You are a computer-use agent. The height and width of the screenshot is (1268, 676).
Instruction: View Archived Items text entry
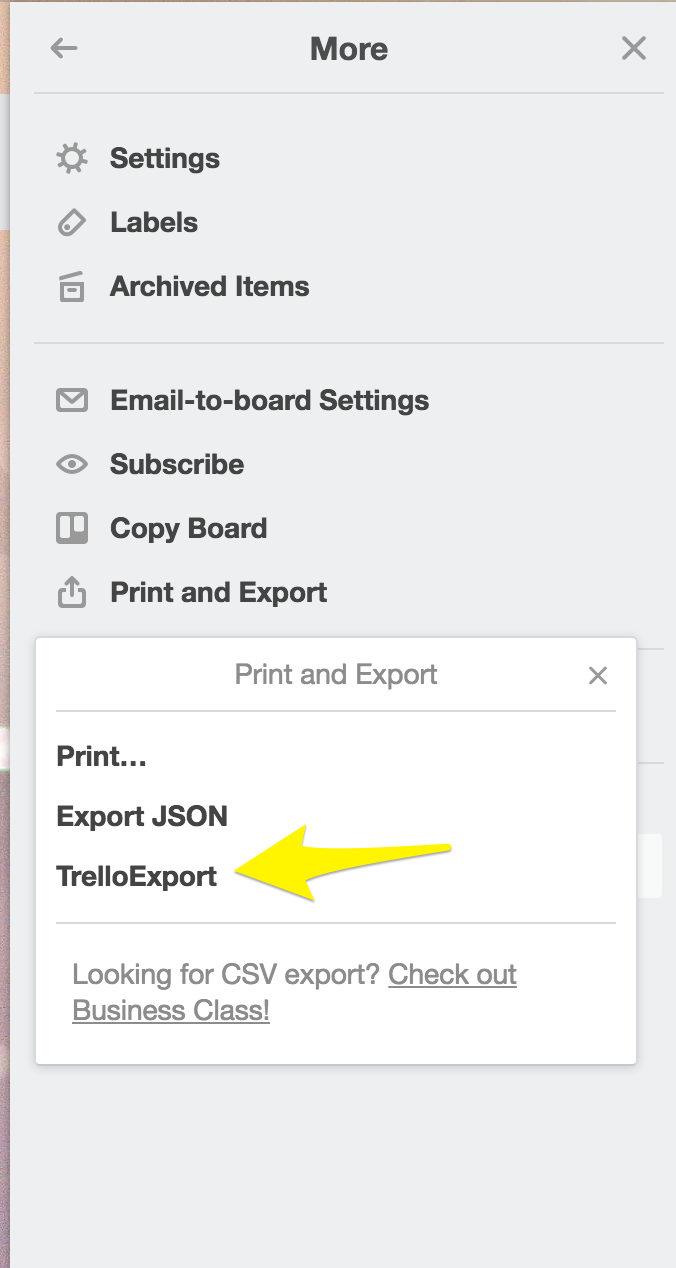pos(210,286)
